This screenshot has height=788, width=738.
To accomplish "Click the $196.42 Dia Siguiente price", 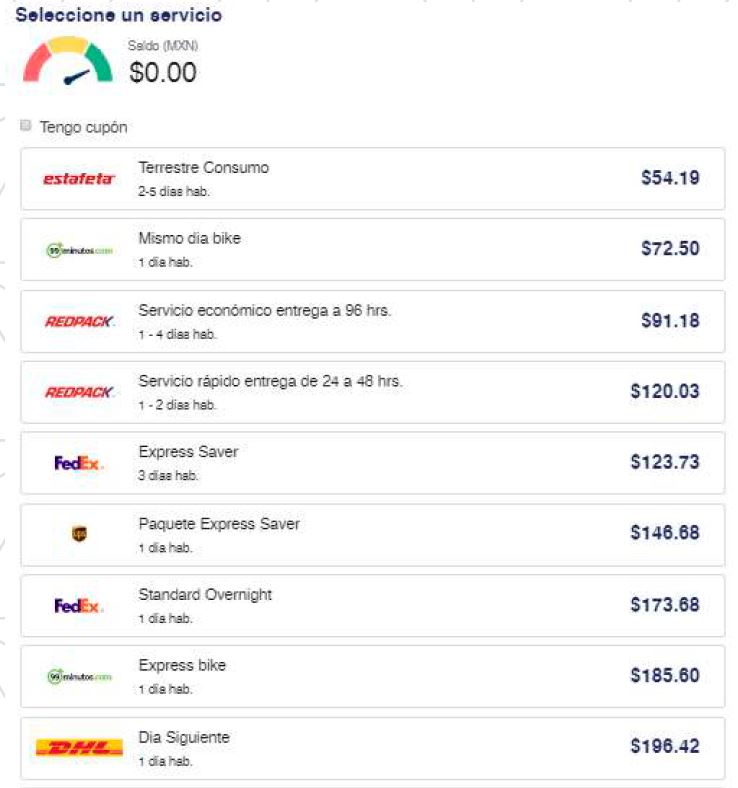I will coord(665,746).
